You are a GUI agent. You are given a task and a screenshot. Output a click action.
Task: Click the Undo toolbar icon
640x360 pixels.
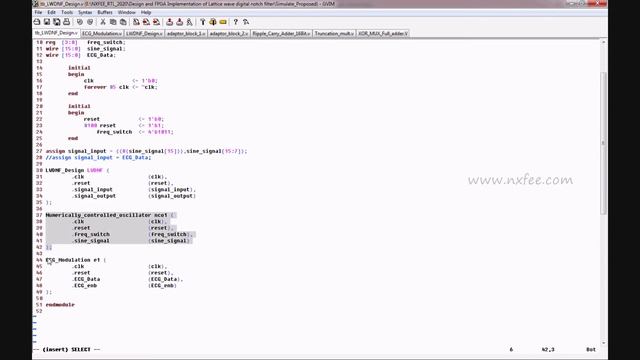pyautogui.click(x=80, y=22)
